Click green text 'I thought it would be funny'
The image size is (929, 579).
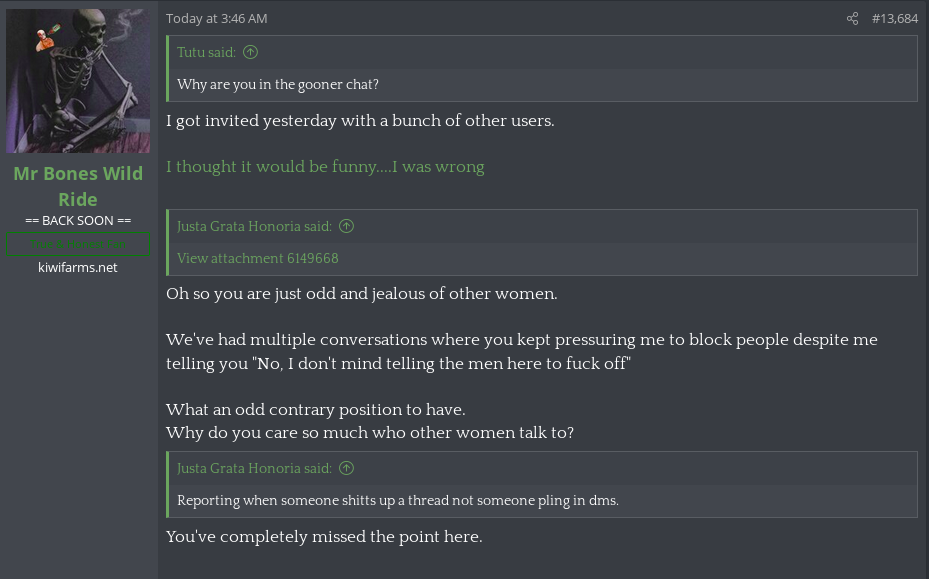[325, 167]
